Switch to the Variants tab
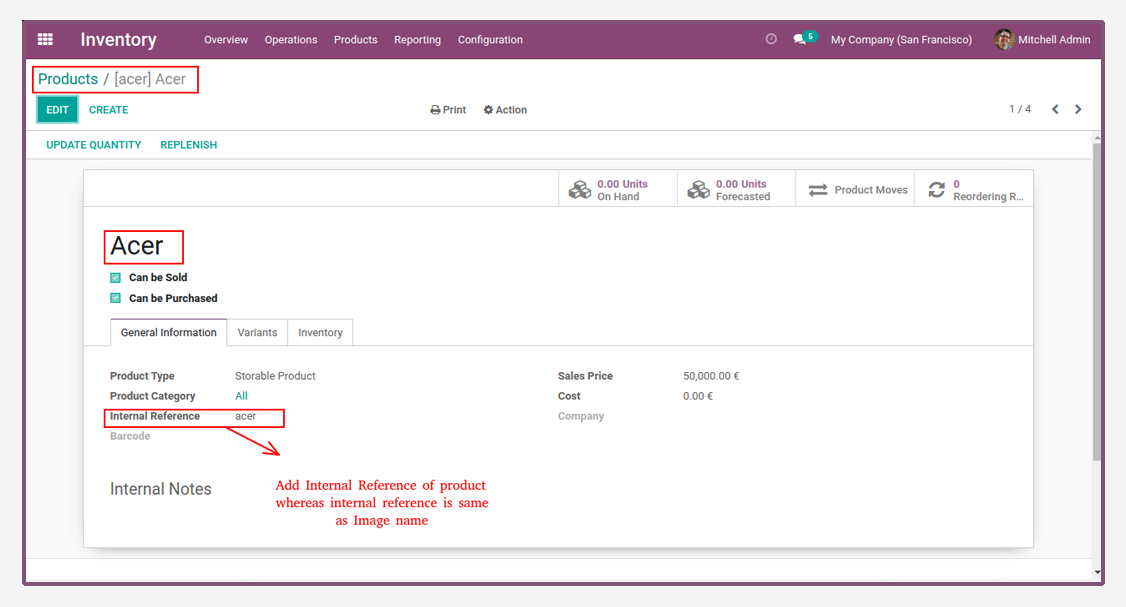The image size is (1126, 607). (257, 333)
